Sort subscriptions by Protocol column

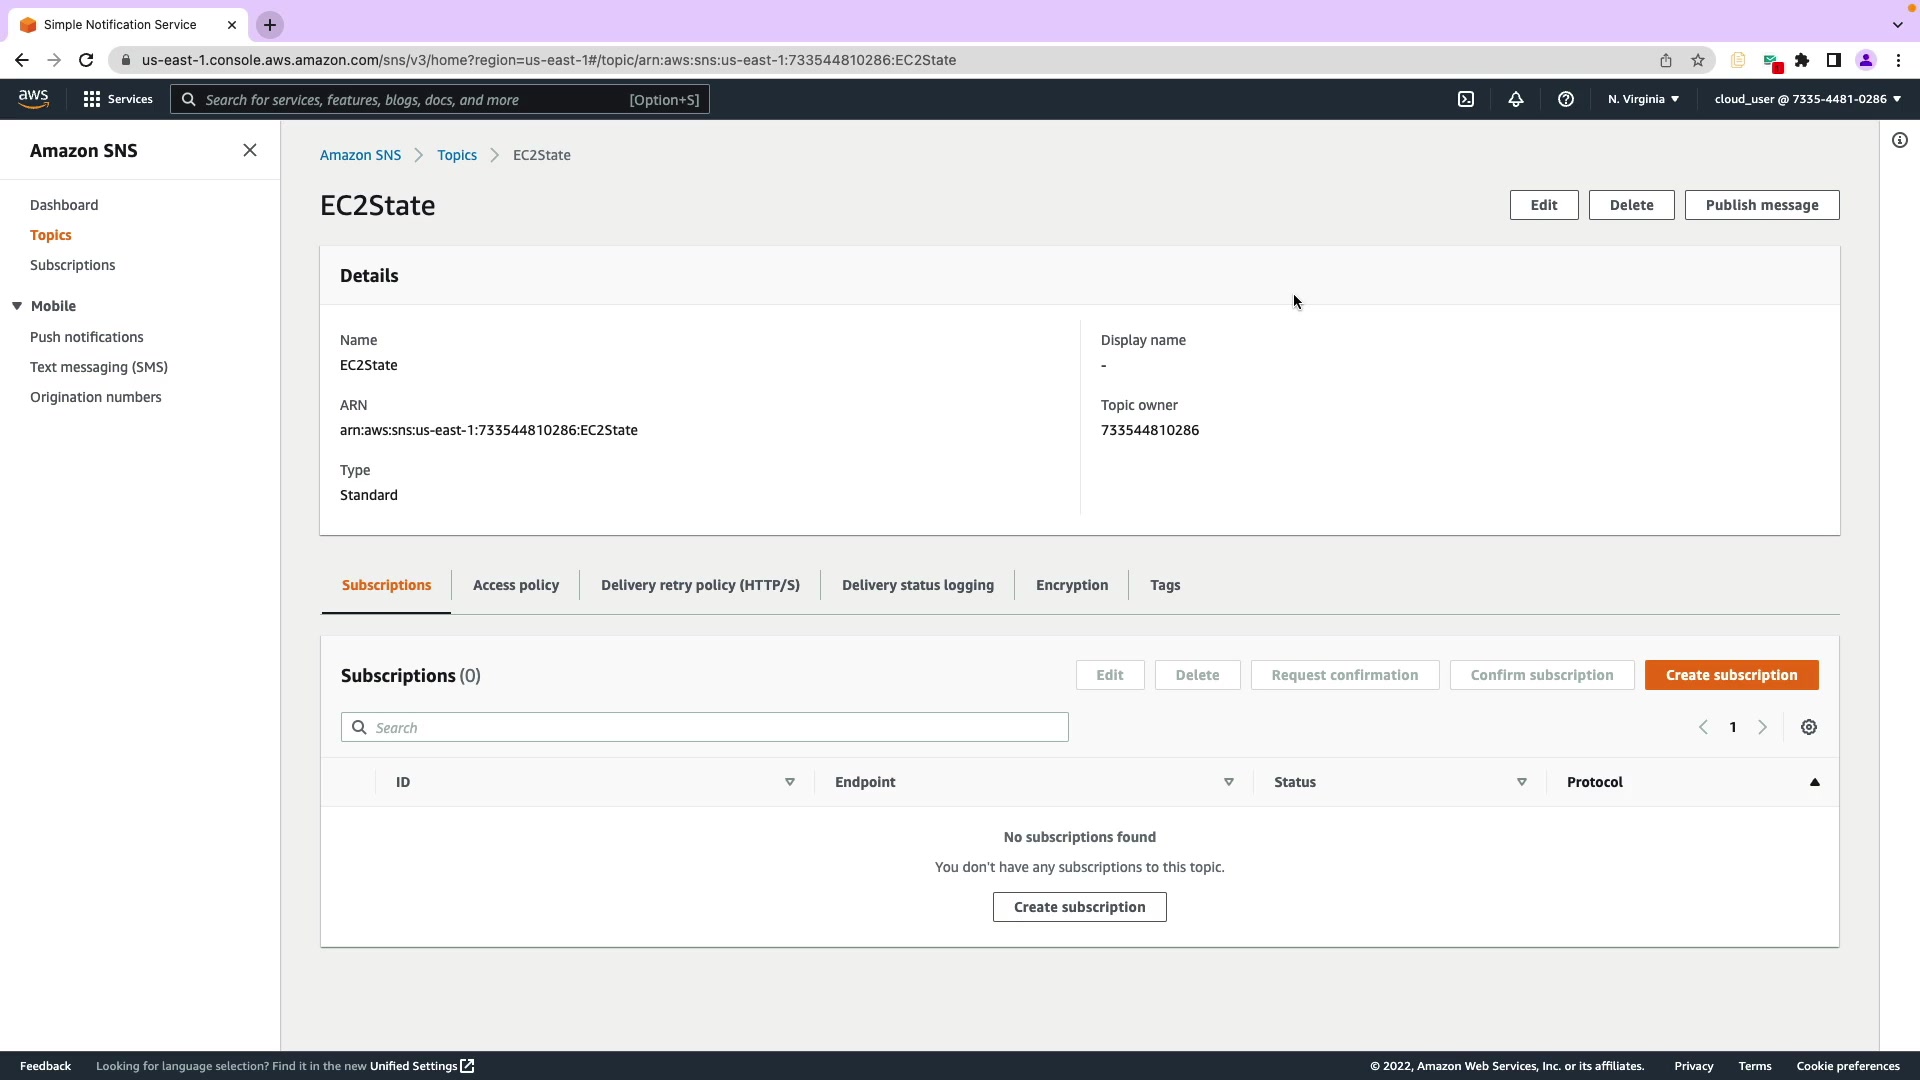(x=1814, y=782)
